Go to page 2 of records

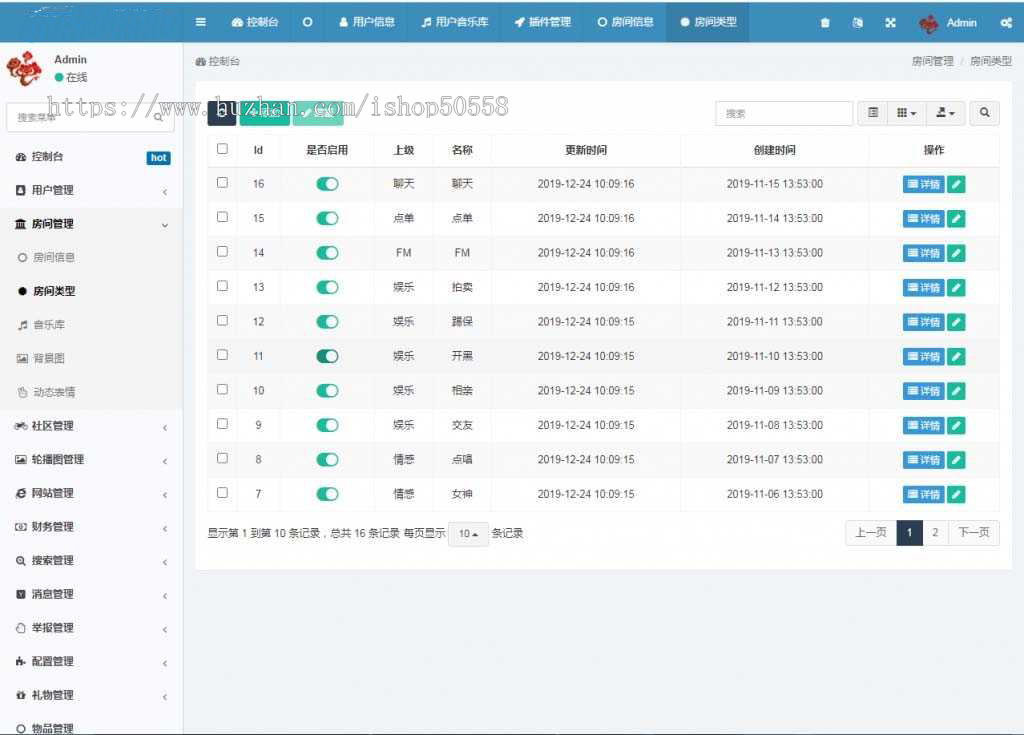tap(935, 532)
